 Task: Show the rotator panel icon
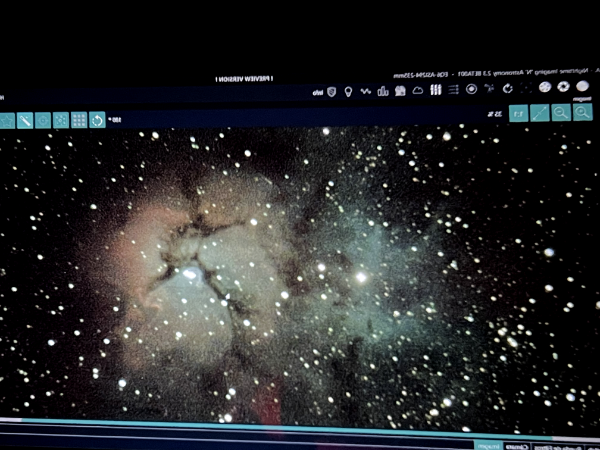(508, 89)
